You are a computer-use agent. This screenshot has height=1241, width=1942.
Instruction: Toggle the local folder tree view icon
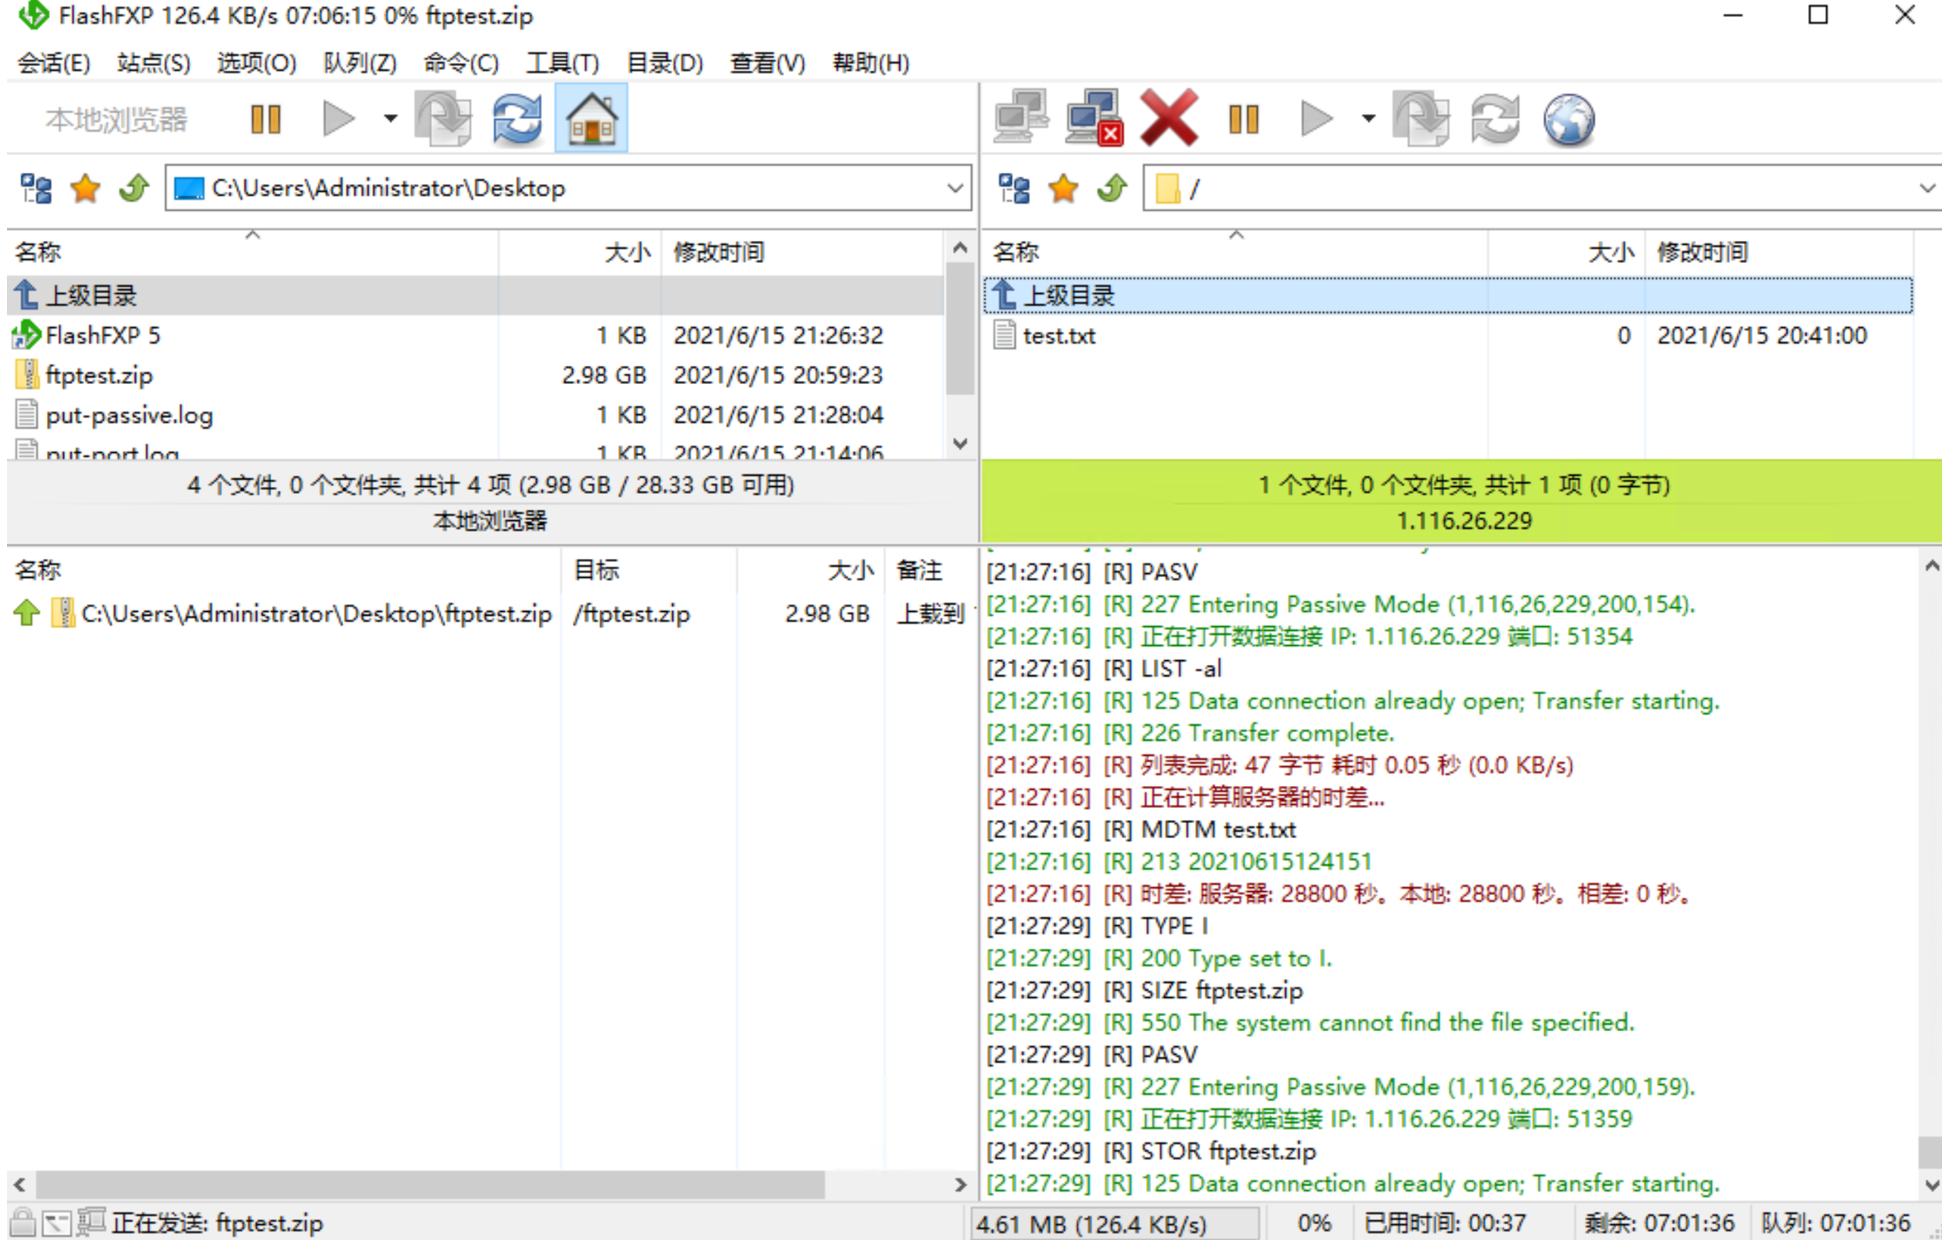point(36,188)
